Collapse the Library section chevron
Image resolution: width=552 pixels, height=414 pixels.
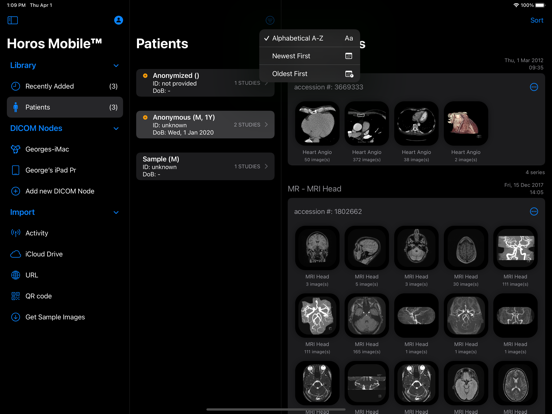(x=116, y=66)
